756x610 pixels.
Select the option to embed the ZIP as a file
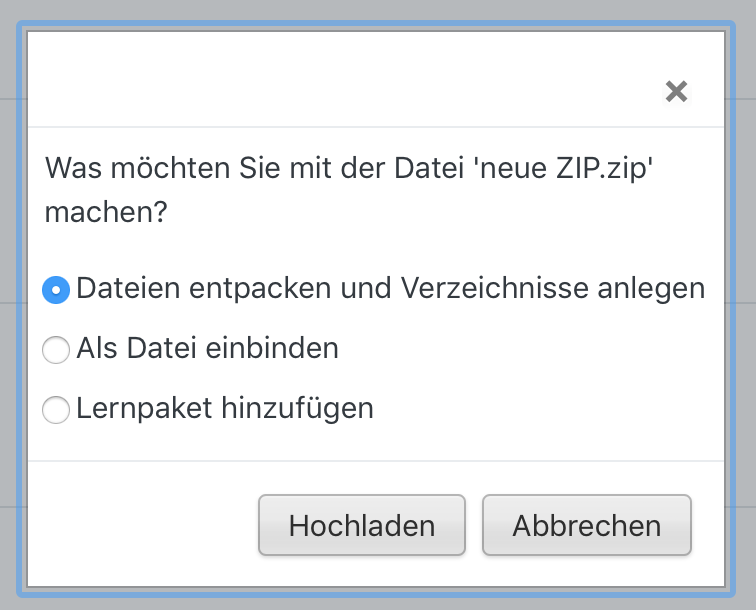click(x=56, y=349)
